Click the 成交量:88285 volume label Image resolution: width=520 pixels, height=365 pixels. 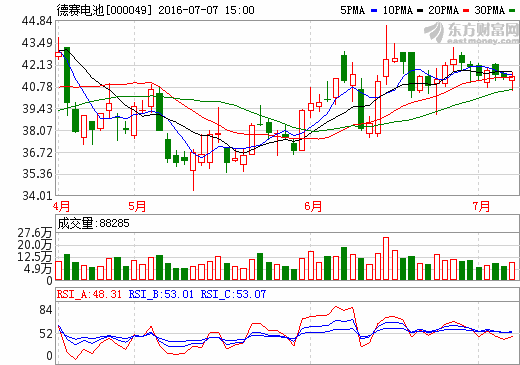93,223
